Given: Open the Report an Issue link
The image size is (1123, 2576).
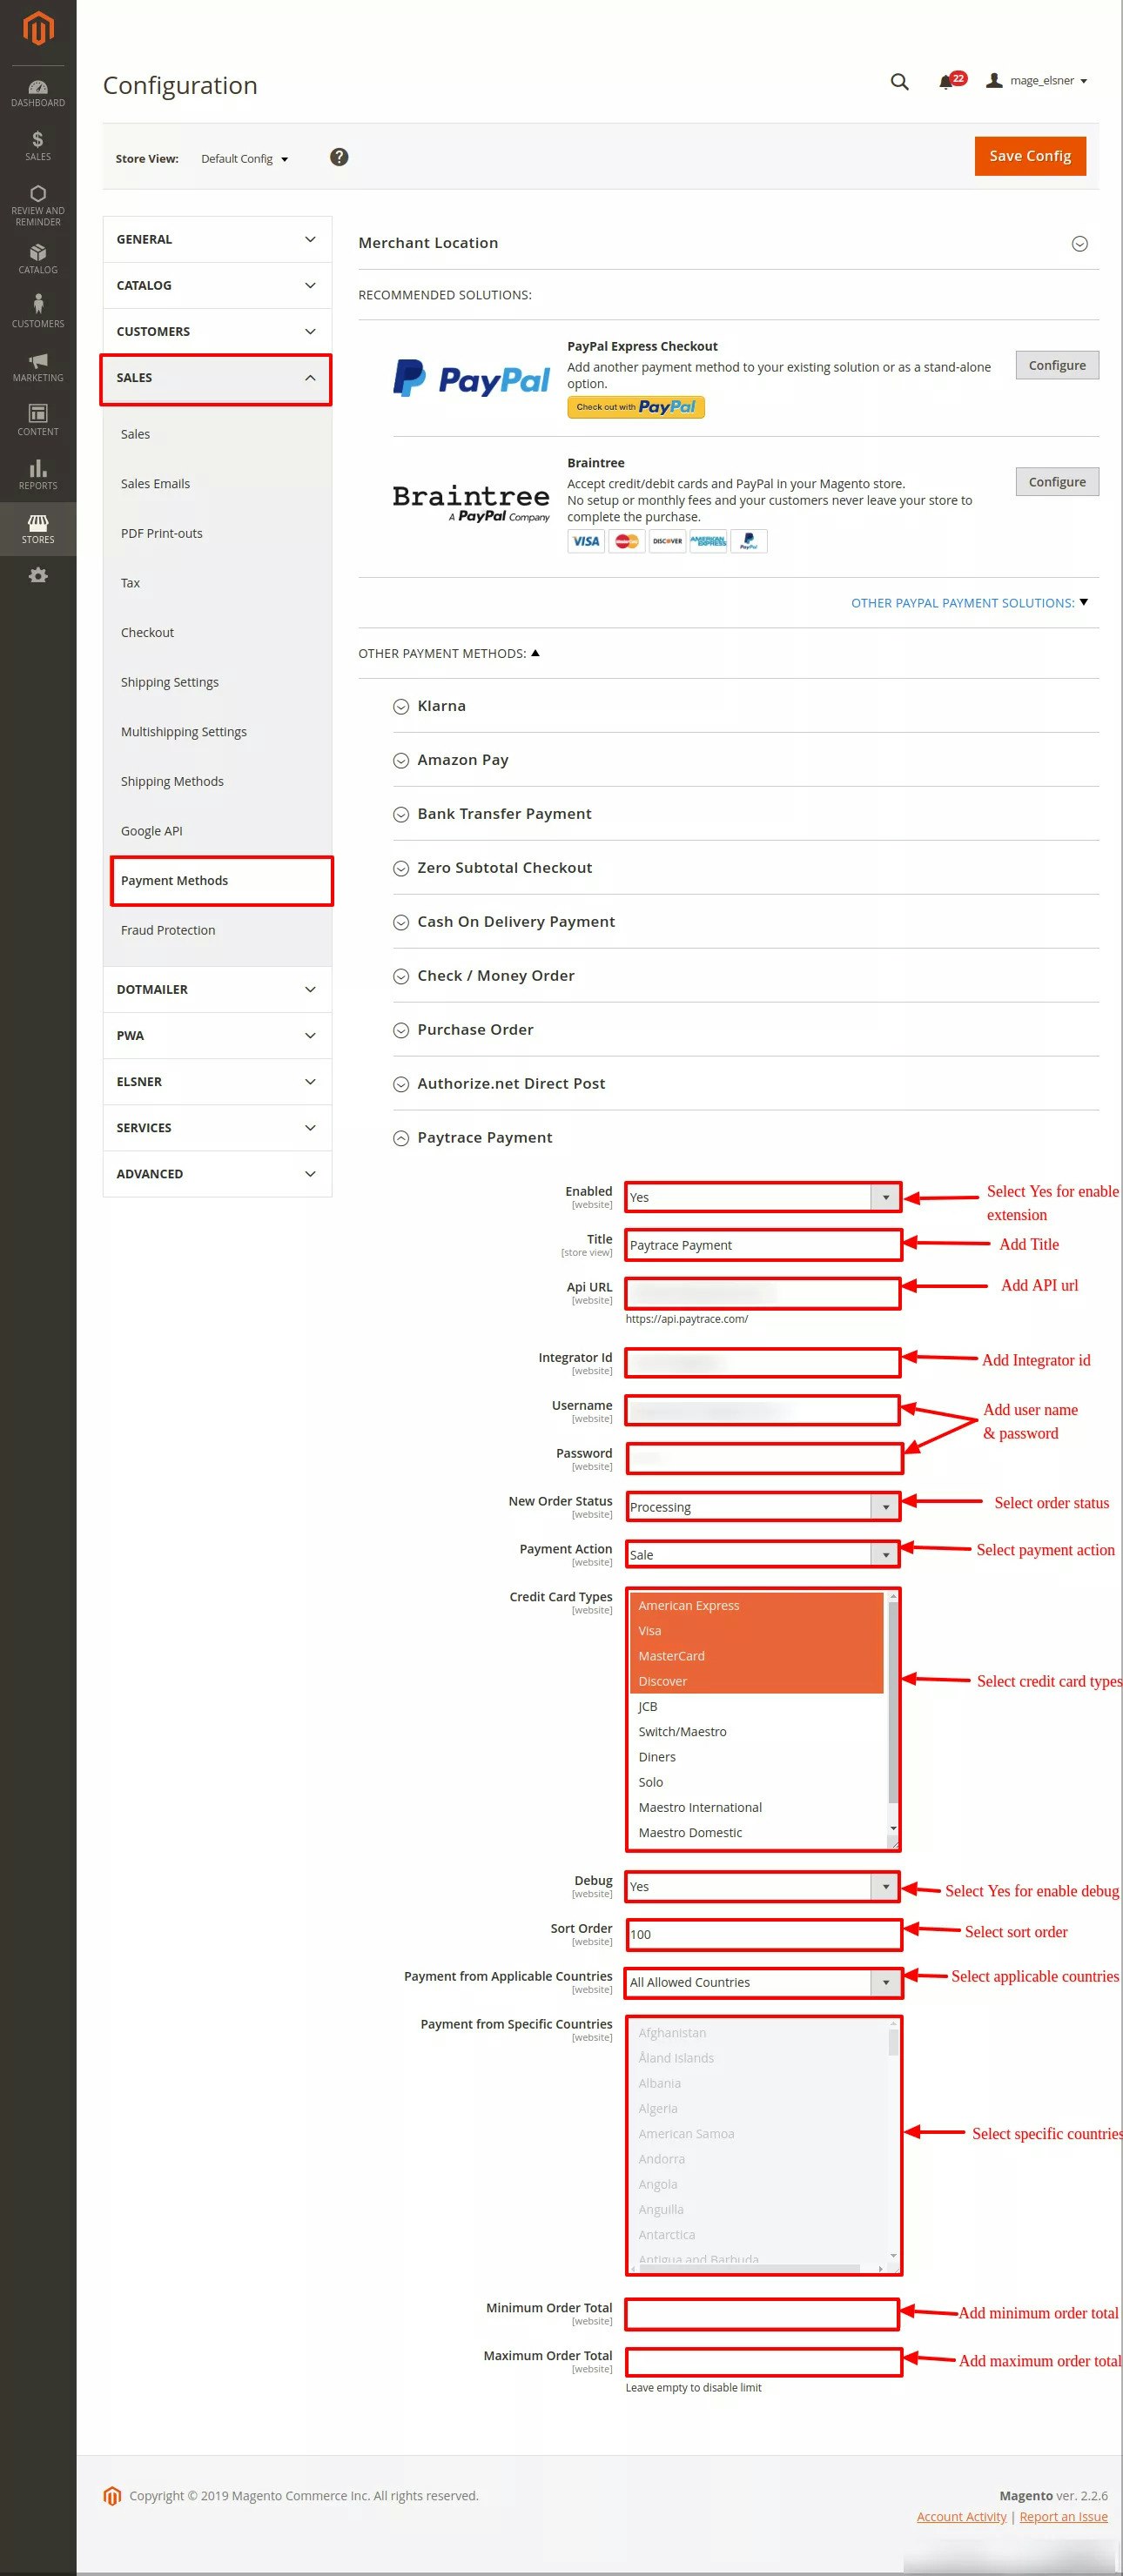Looking at the screenshot, I should (x=1063, y=2516).
